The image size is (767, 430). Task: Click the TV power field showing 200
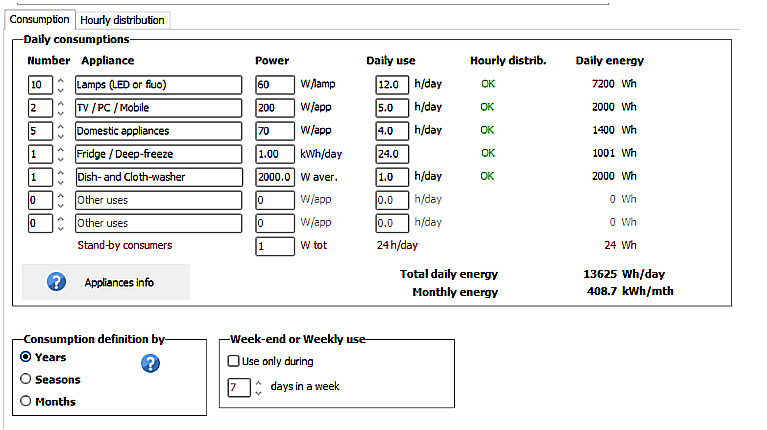click(275, 108)
